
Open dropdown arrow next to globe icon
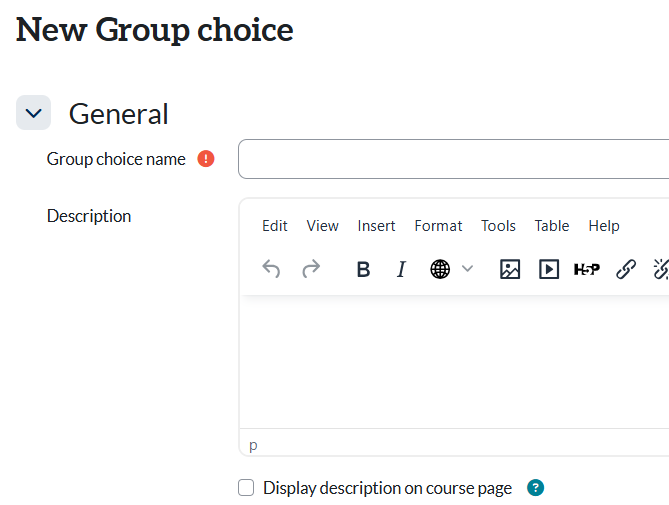click(x=467, y=269)
